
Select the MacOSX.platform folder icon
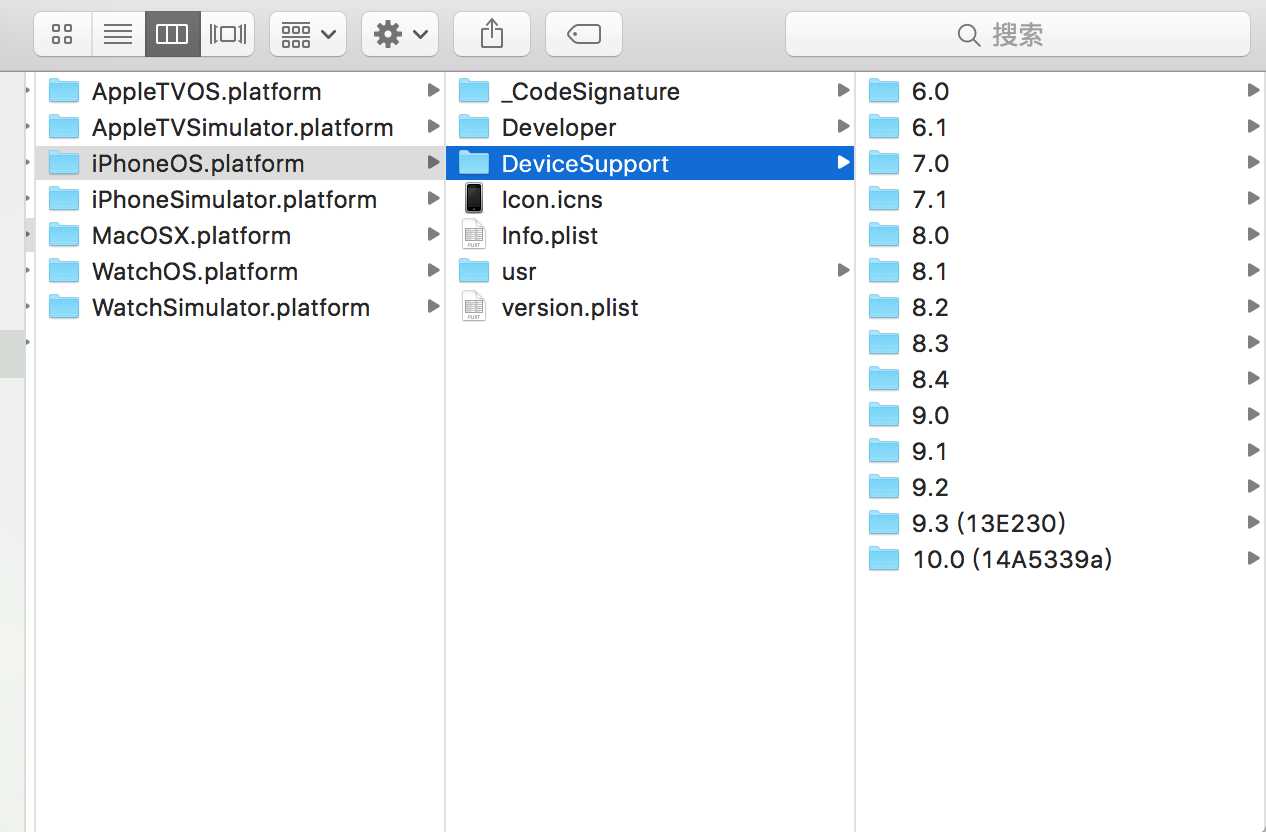[x=64, y=235]
